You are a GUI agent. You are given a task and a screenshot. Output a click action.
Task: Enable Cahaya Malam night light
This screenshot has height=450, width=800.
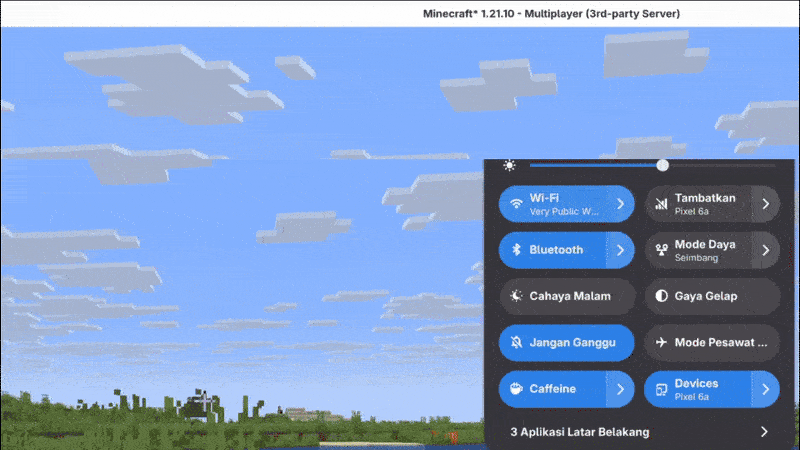(567, 296)
